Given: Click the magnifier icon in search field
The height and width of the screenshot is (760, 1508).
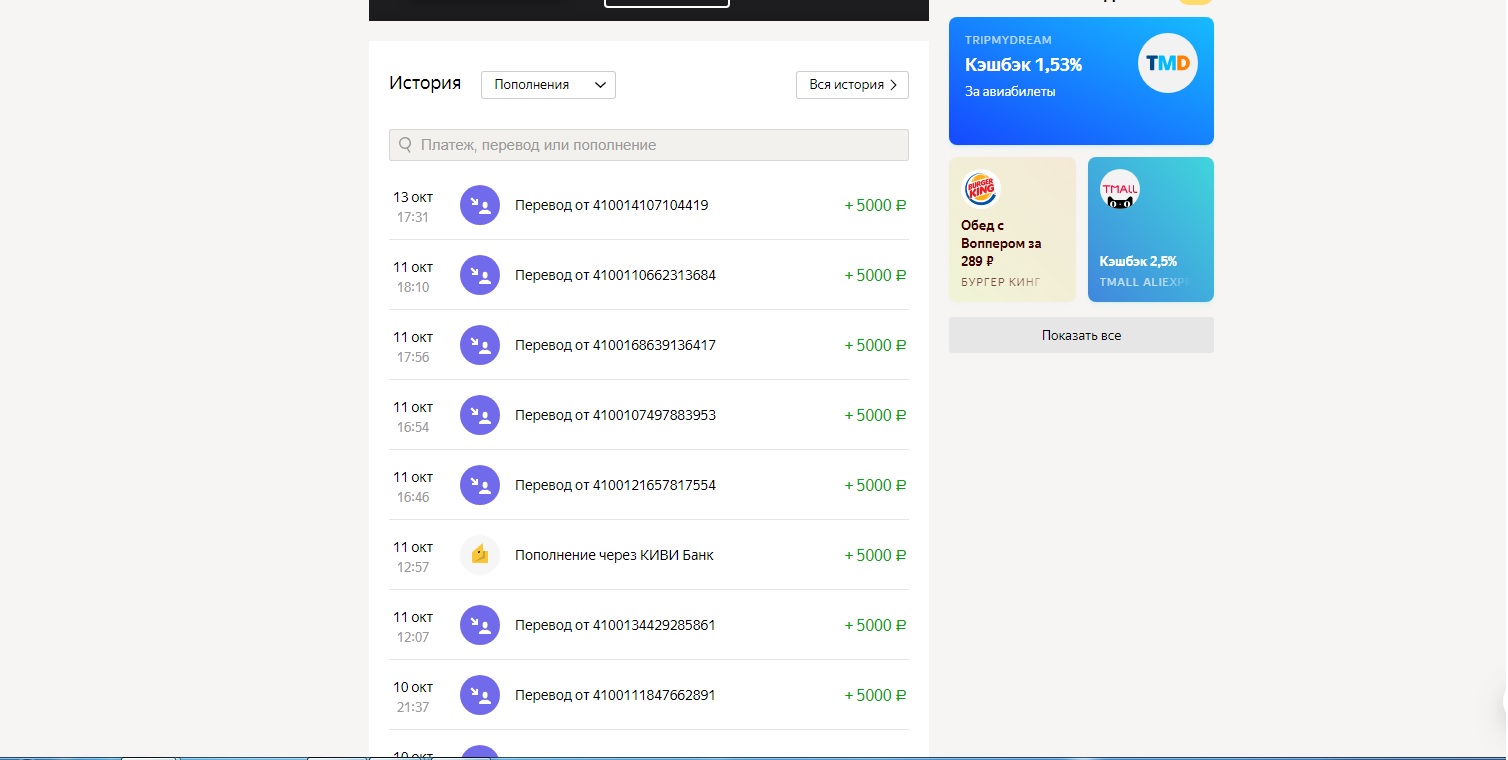Looking at the screenshot, I should coord(406,145).
